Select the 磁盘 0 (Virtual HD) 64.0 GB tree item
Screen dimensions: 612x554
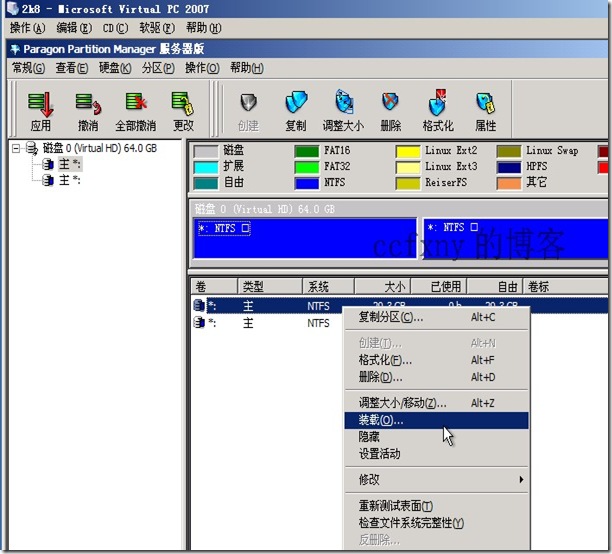coord(100,148)
